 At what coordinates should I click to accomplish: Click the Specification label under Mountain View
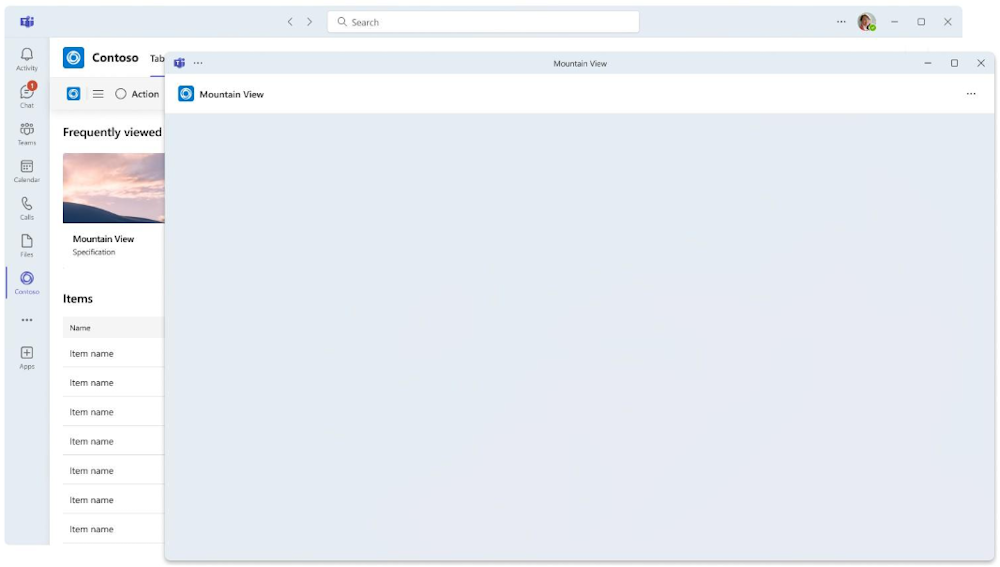pos(94,252)
